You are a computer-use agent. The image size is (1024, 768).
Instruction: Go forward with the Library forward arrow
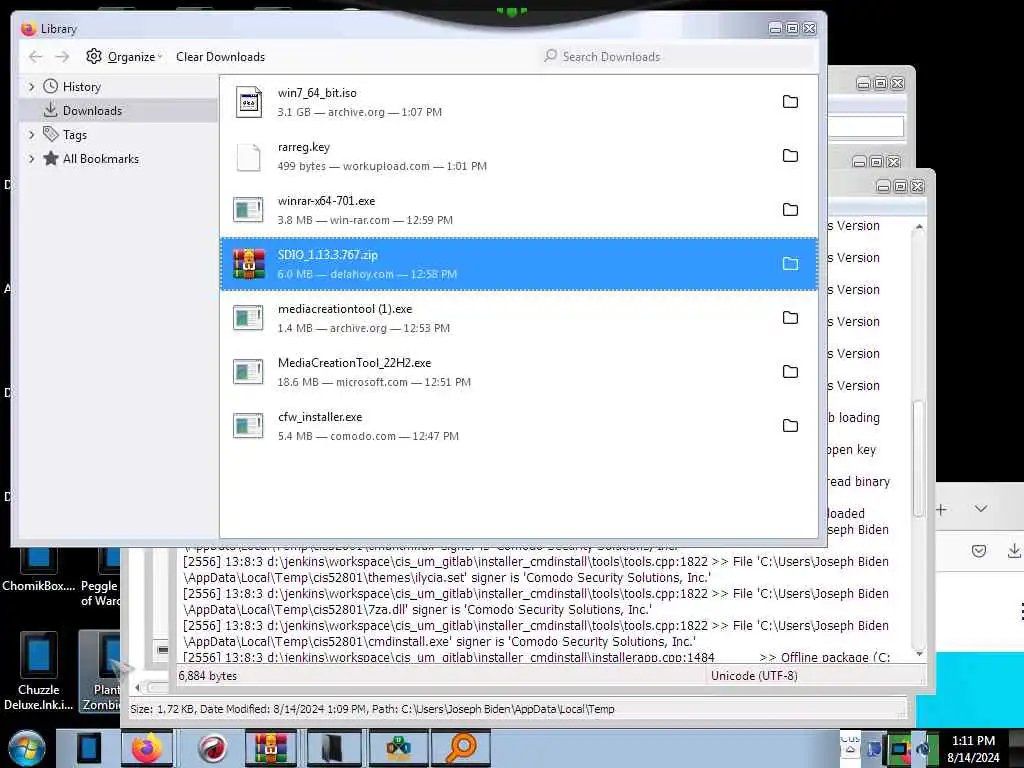click(x=62, y=57)
